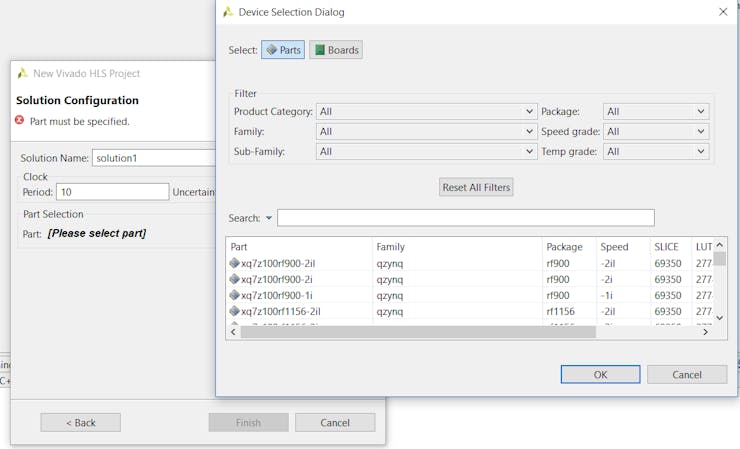Open the Temp grade dropdown
This screenshot has height=449, width=740.
pyautogui.click(x=656, y=152)
